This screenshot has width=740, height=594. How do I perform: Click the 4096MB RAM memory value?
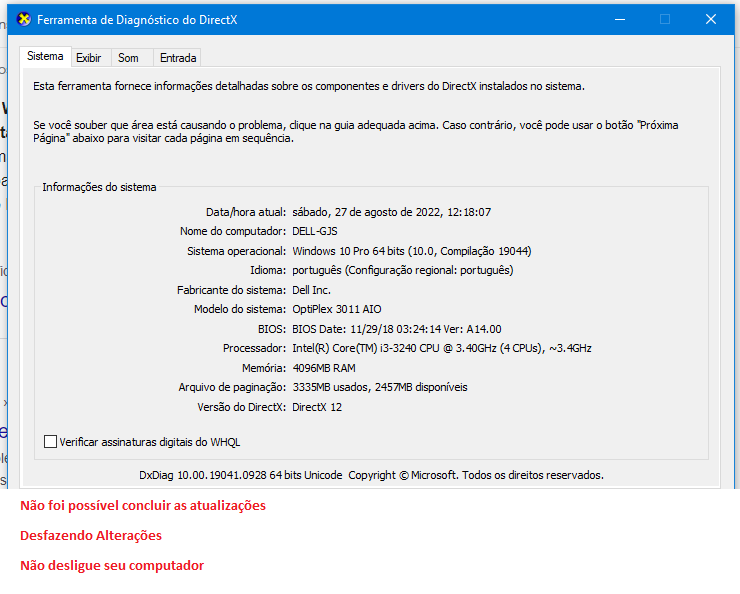click(x=324, y=368)
